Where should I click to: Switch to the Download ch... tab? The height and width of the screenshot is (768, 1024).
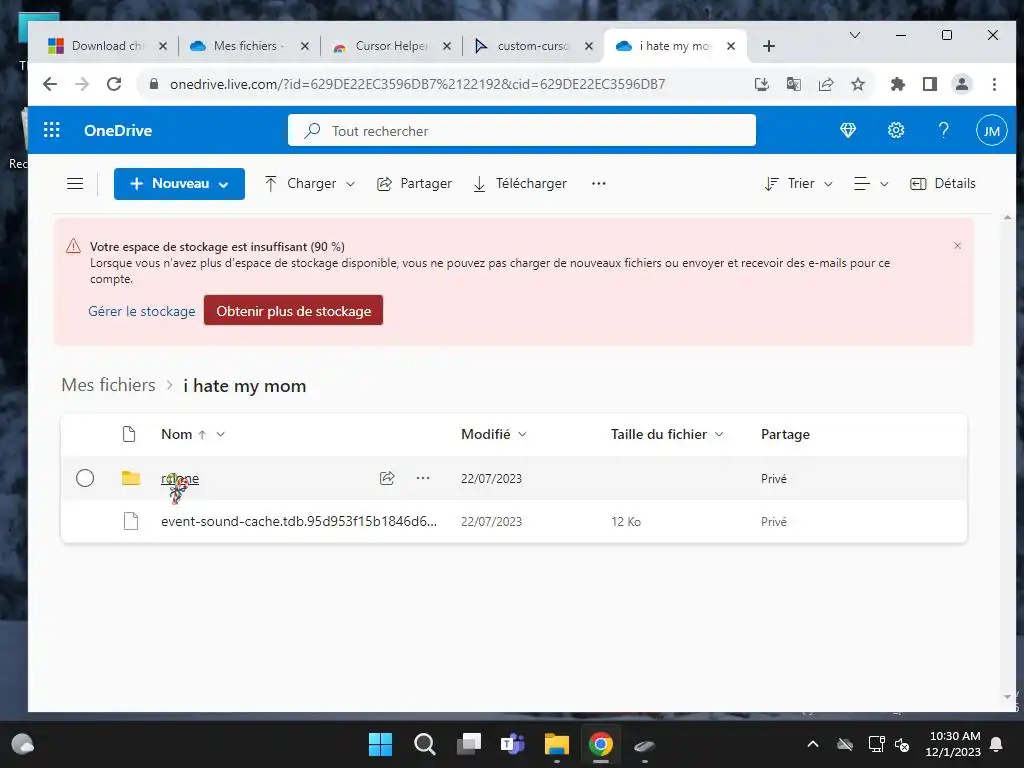pos(108,46)
